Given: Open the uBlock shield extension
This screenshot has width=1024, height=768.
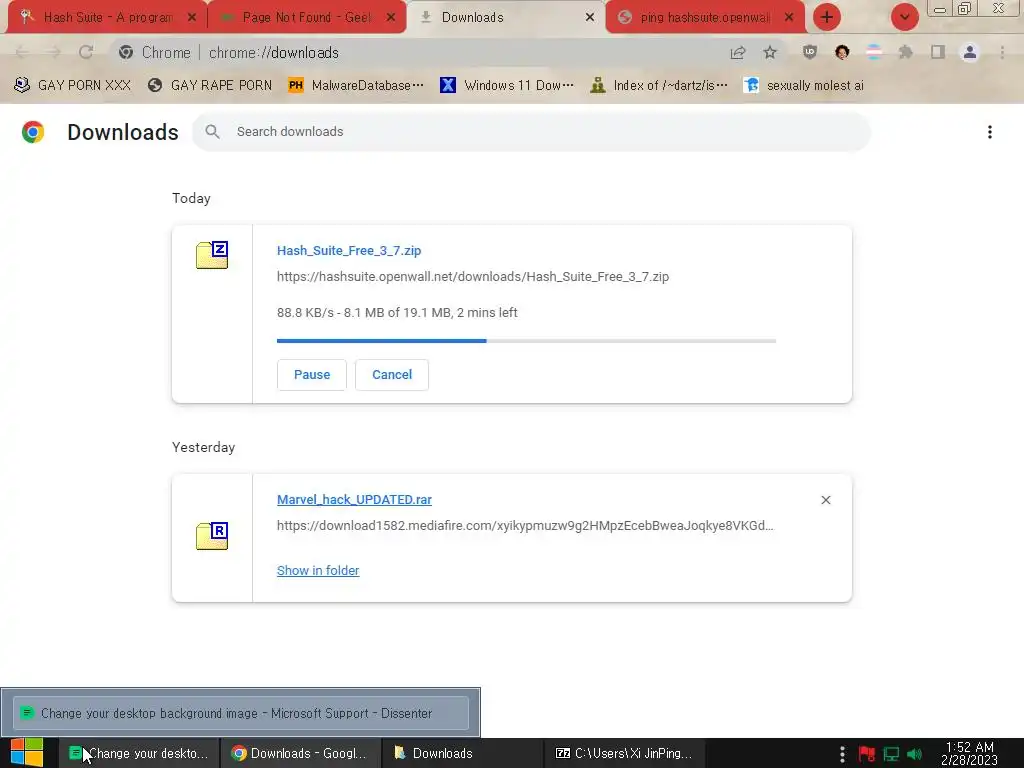Looking at the screenshot, I should tap(810, 53).
